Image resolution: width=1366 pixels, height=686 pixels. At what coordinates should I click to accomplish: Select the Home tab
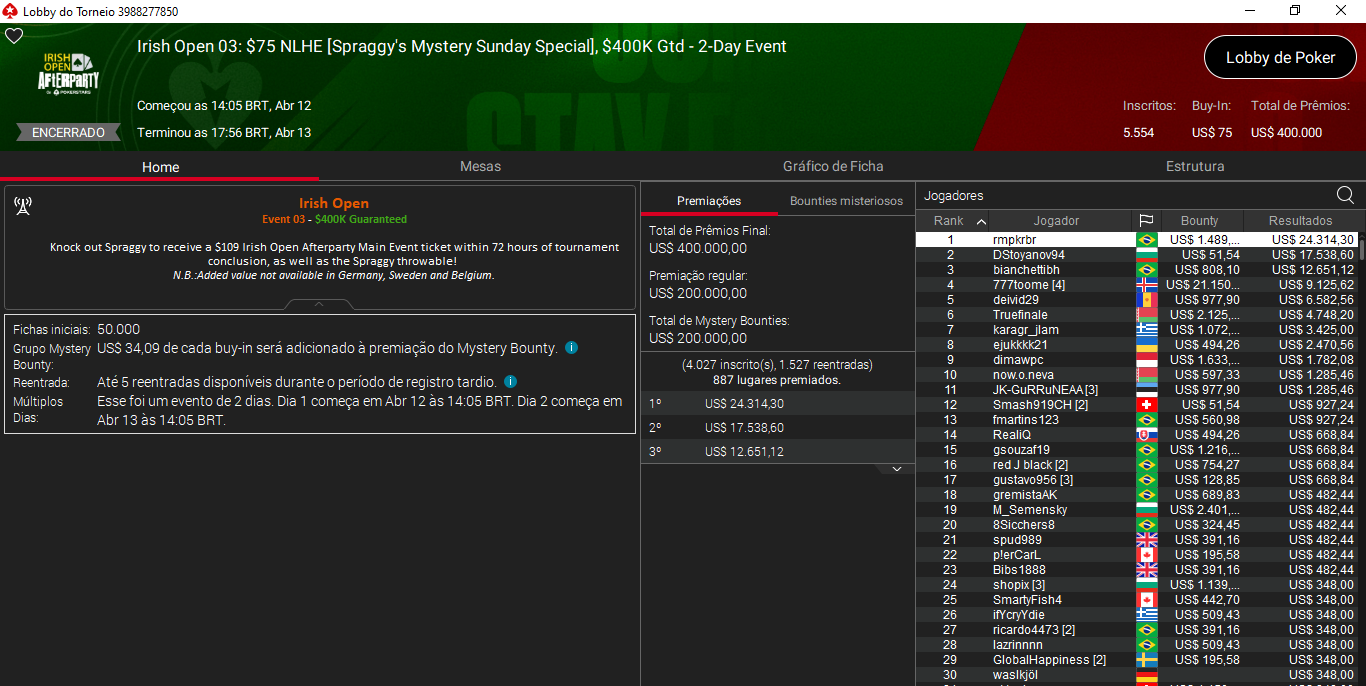click(160, 166)
